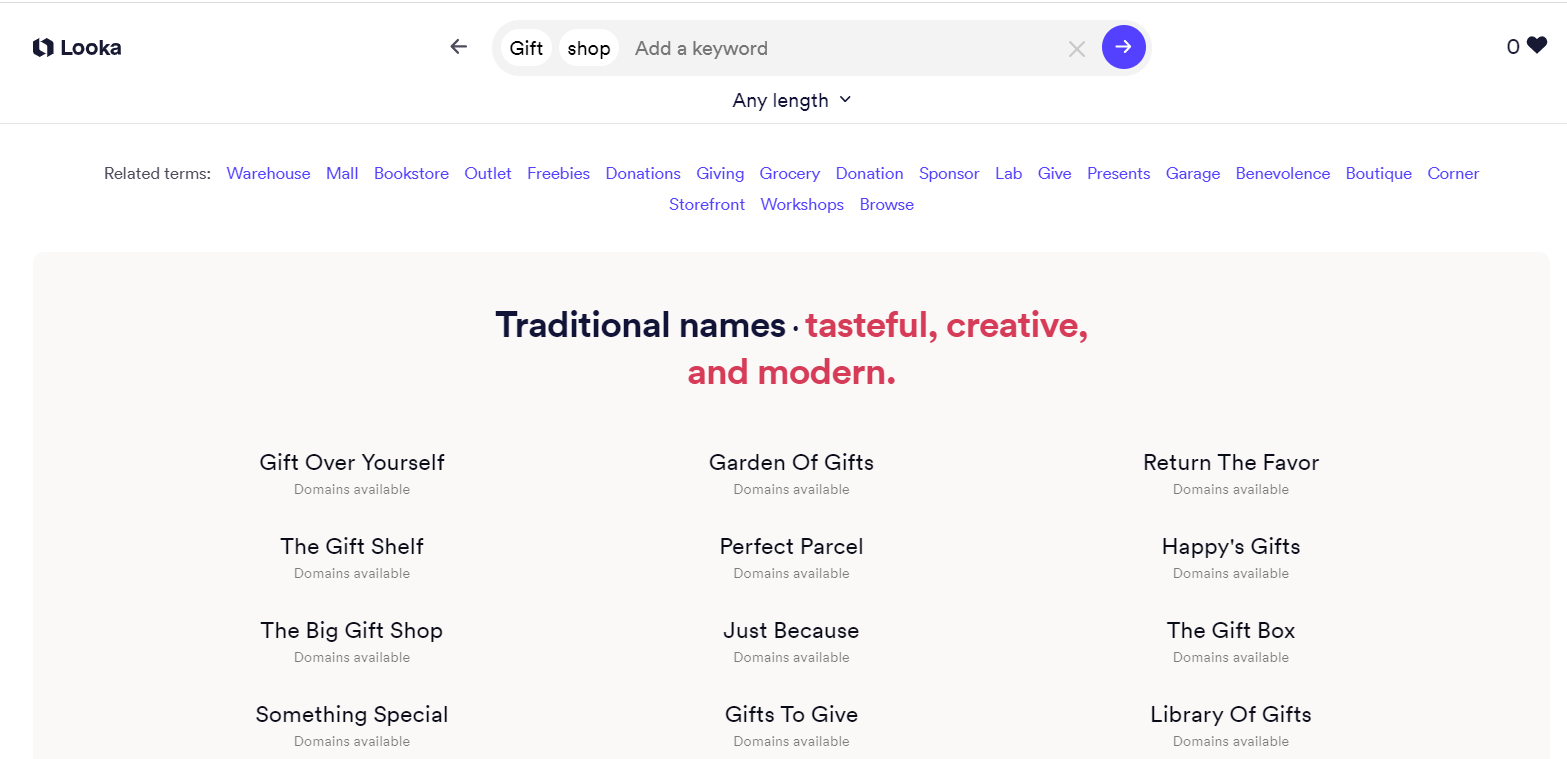Choose the name Gift Over Yourself
The height and width of the screenshot is (759, 1567).
[352, 462]
